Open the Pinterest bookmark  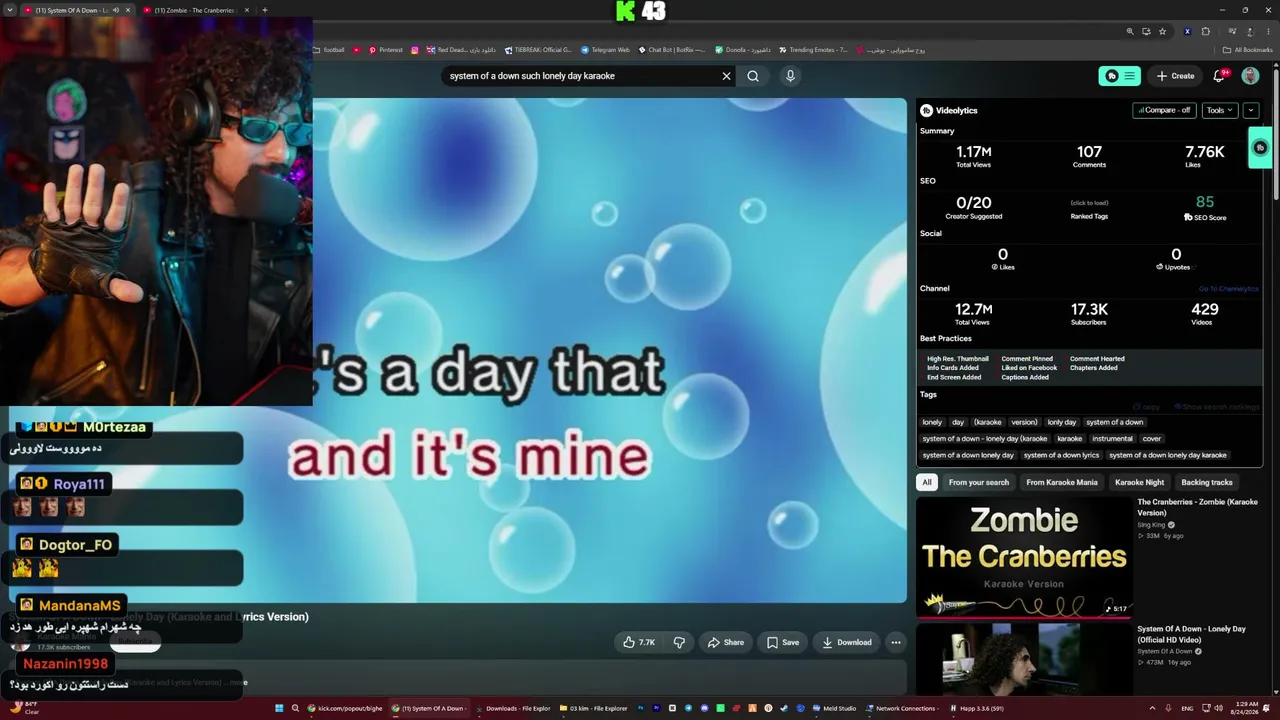coord(386,50)
